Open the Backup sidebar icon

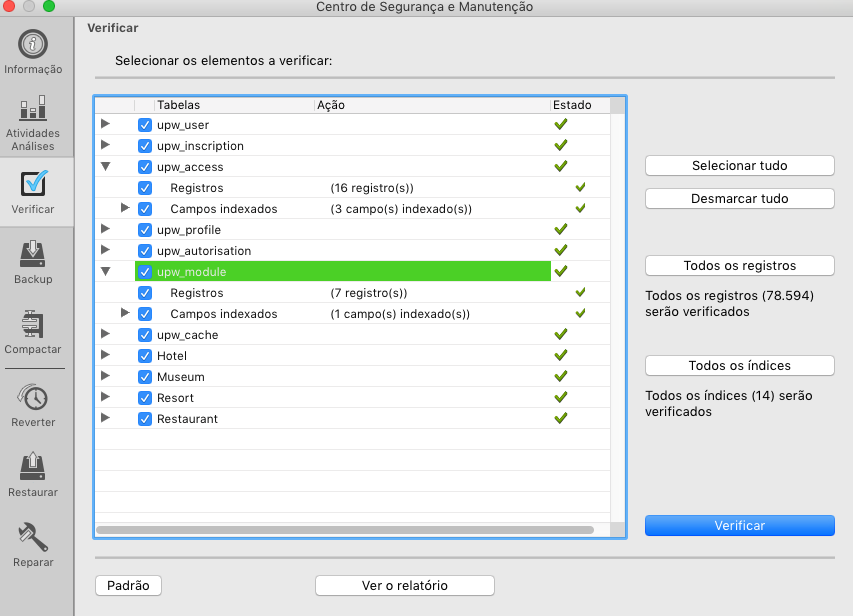pos(33,255)
